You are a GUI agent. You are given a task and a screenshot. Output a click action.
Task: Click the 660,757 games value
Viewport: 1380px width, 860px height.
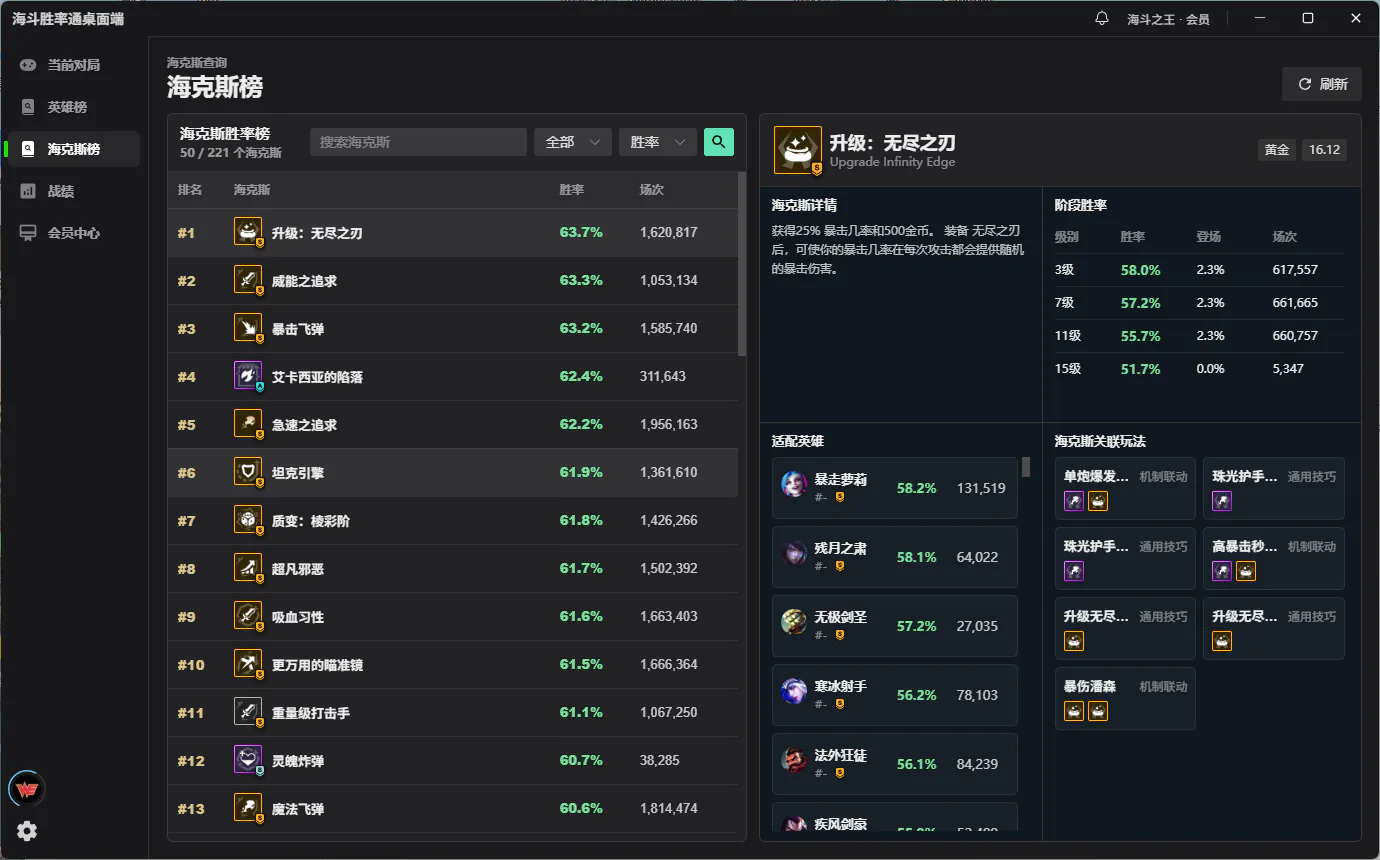(x=1295, y=336)
